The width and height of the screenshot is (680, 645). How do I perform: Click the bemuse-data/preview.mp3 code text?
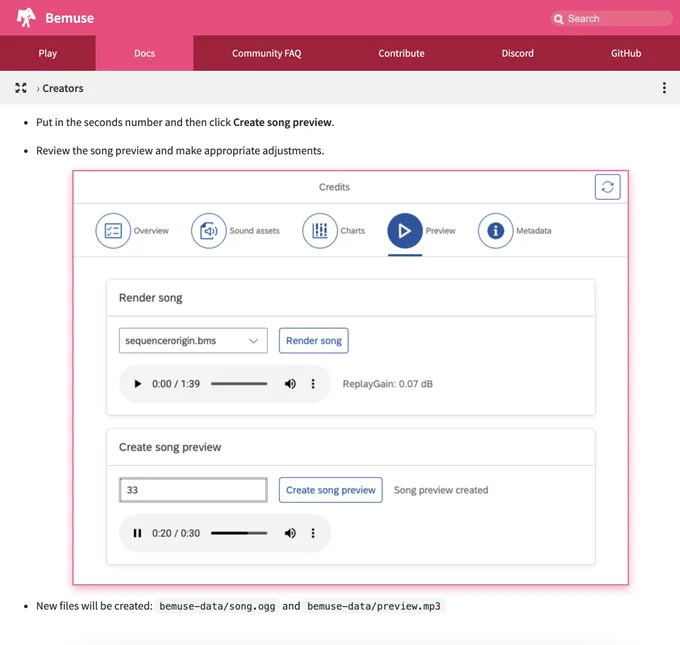[374, 606]
